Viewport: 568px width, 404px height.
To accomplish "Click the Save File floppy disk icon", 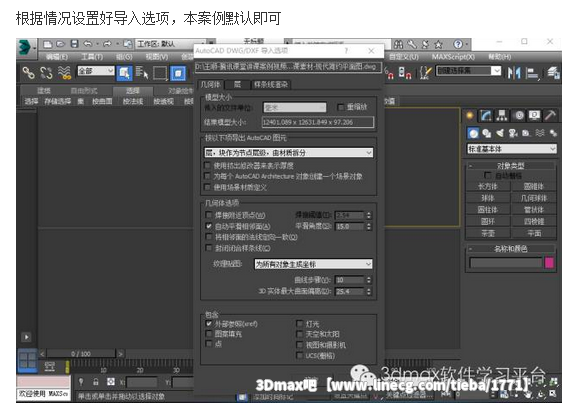I will (74, 44).
